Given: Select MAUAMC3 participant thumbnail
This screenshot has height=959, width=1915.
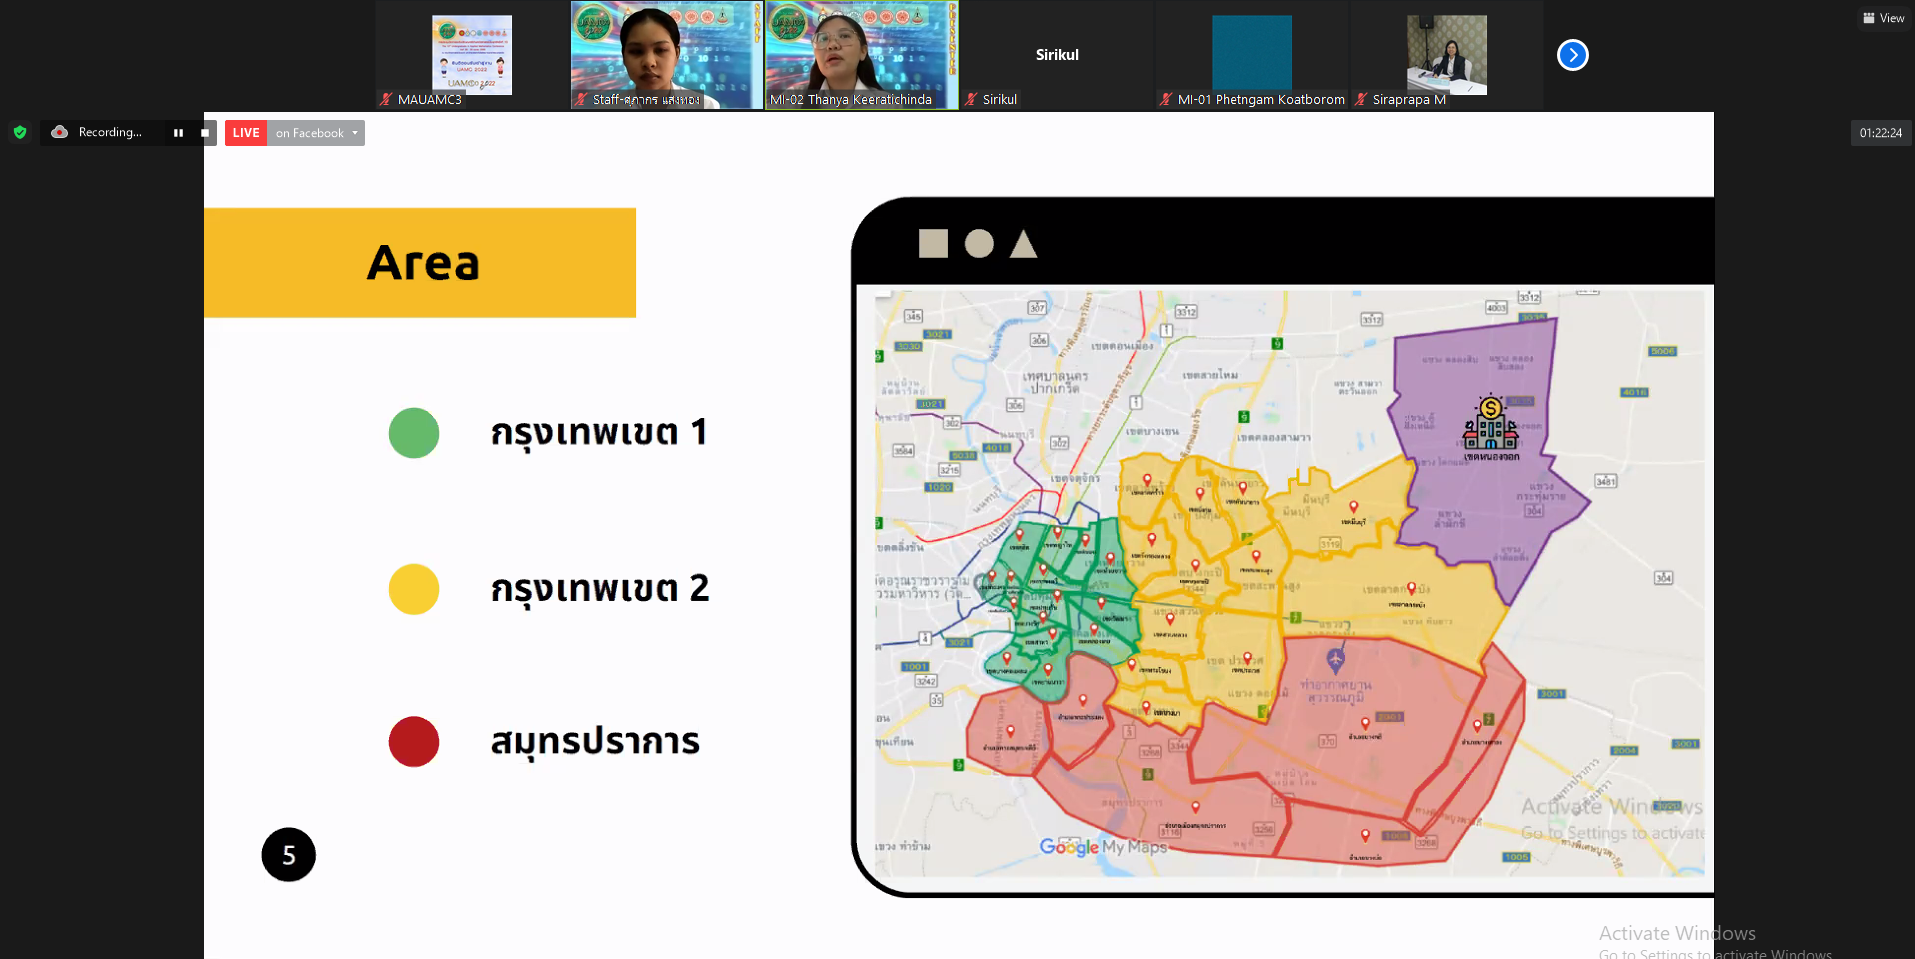Looking at the screenshot, I should tap(472, 55).
